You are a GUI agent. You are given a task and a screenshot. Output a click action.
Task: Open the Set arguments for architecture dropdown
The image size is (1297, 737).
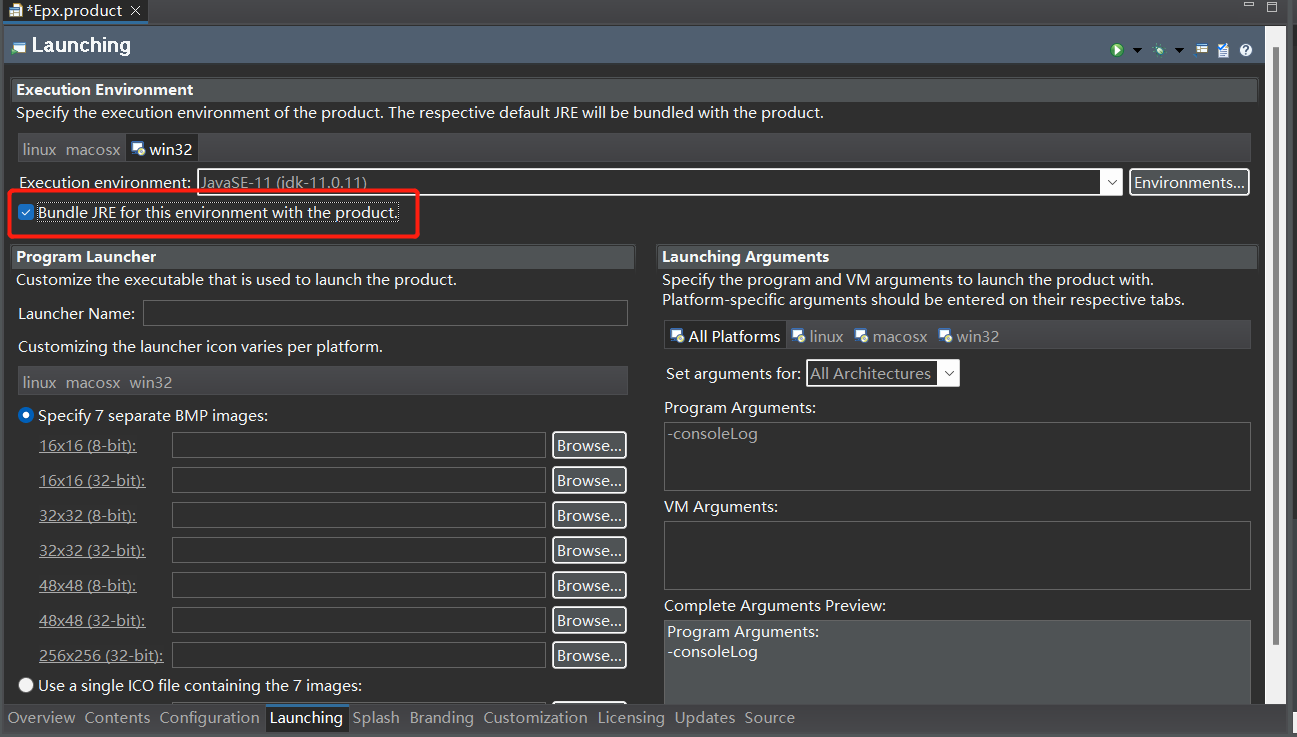(883, 373)
